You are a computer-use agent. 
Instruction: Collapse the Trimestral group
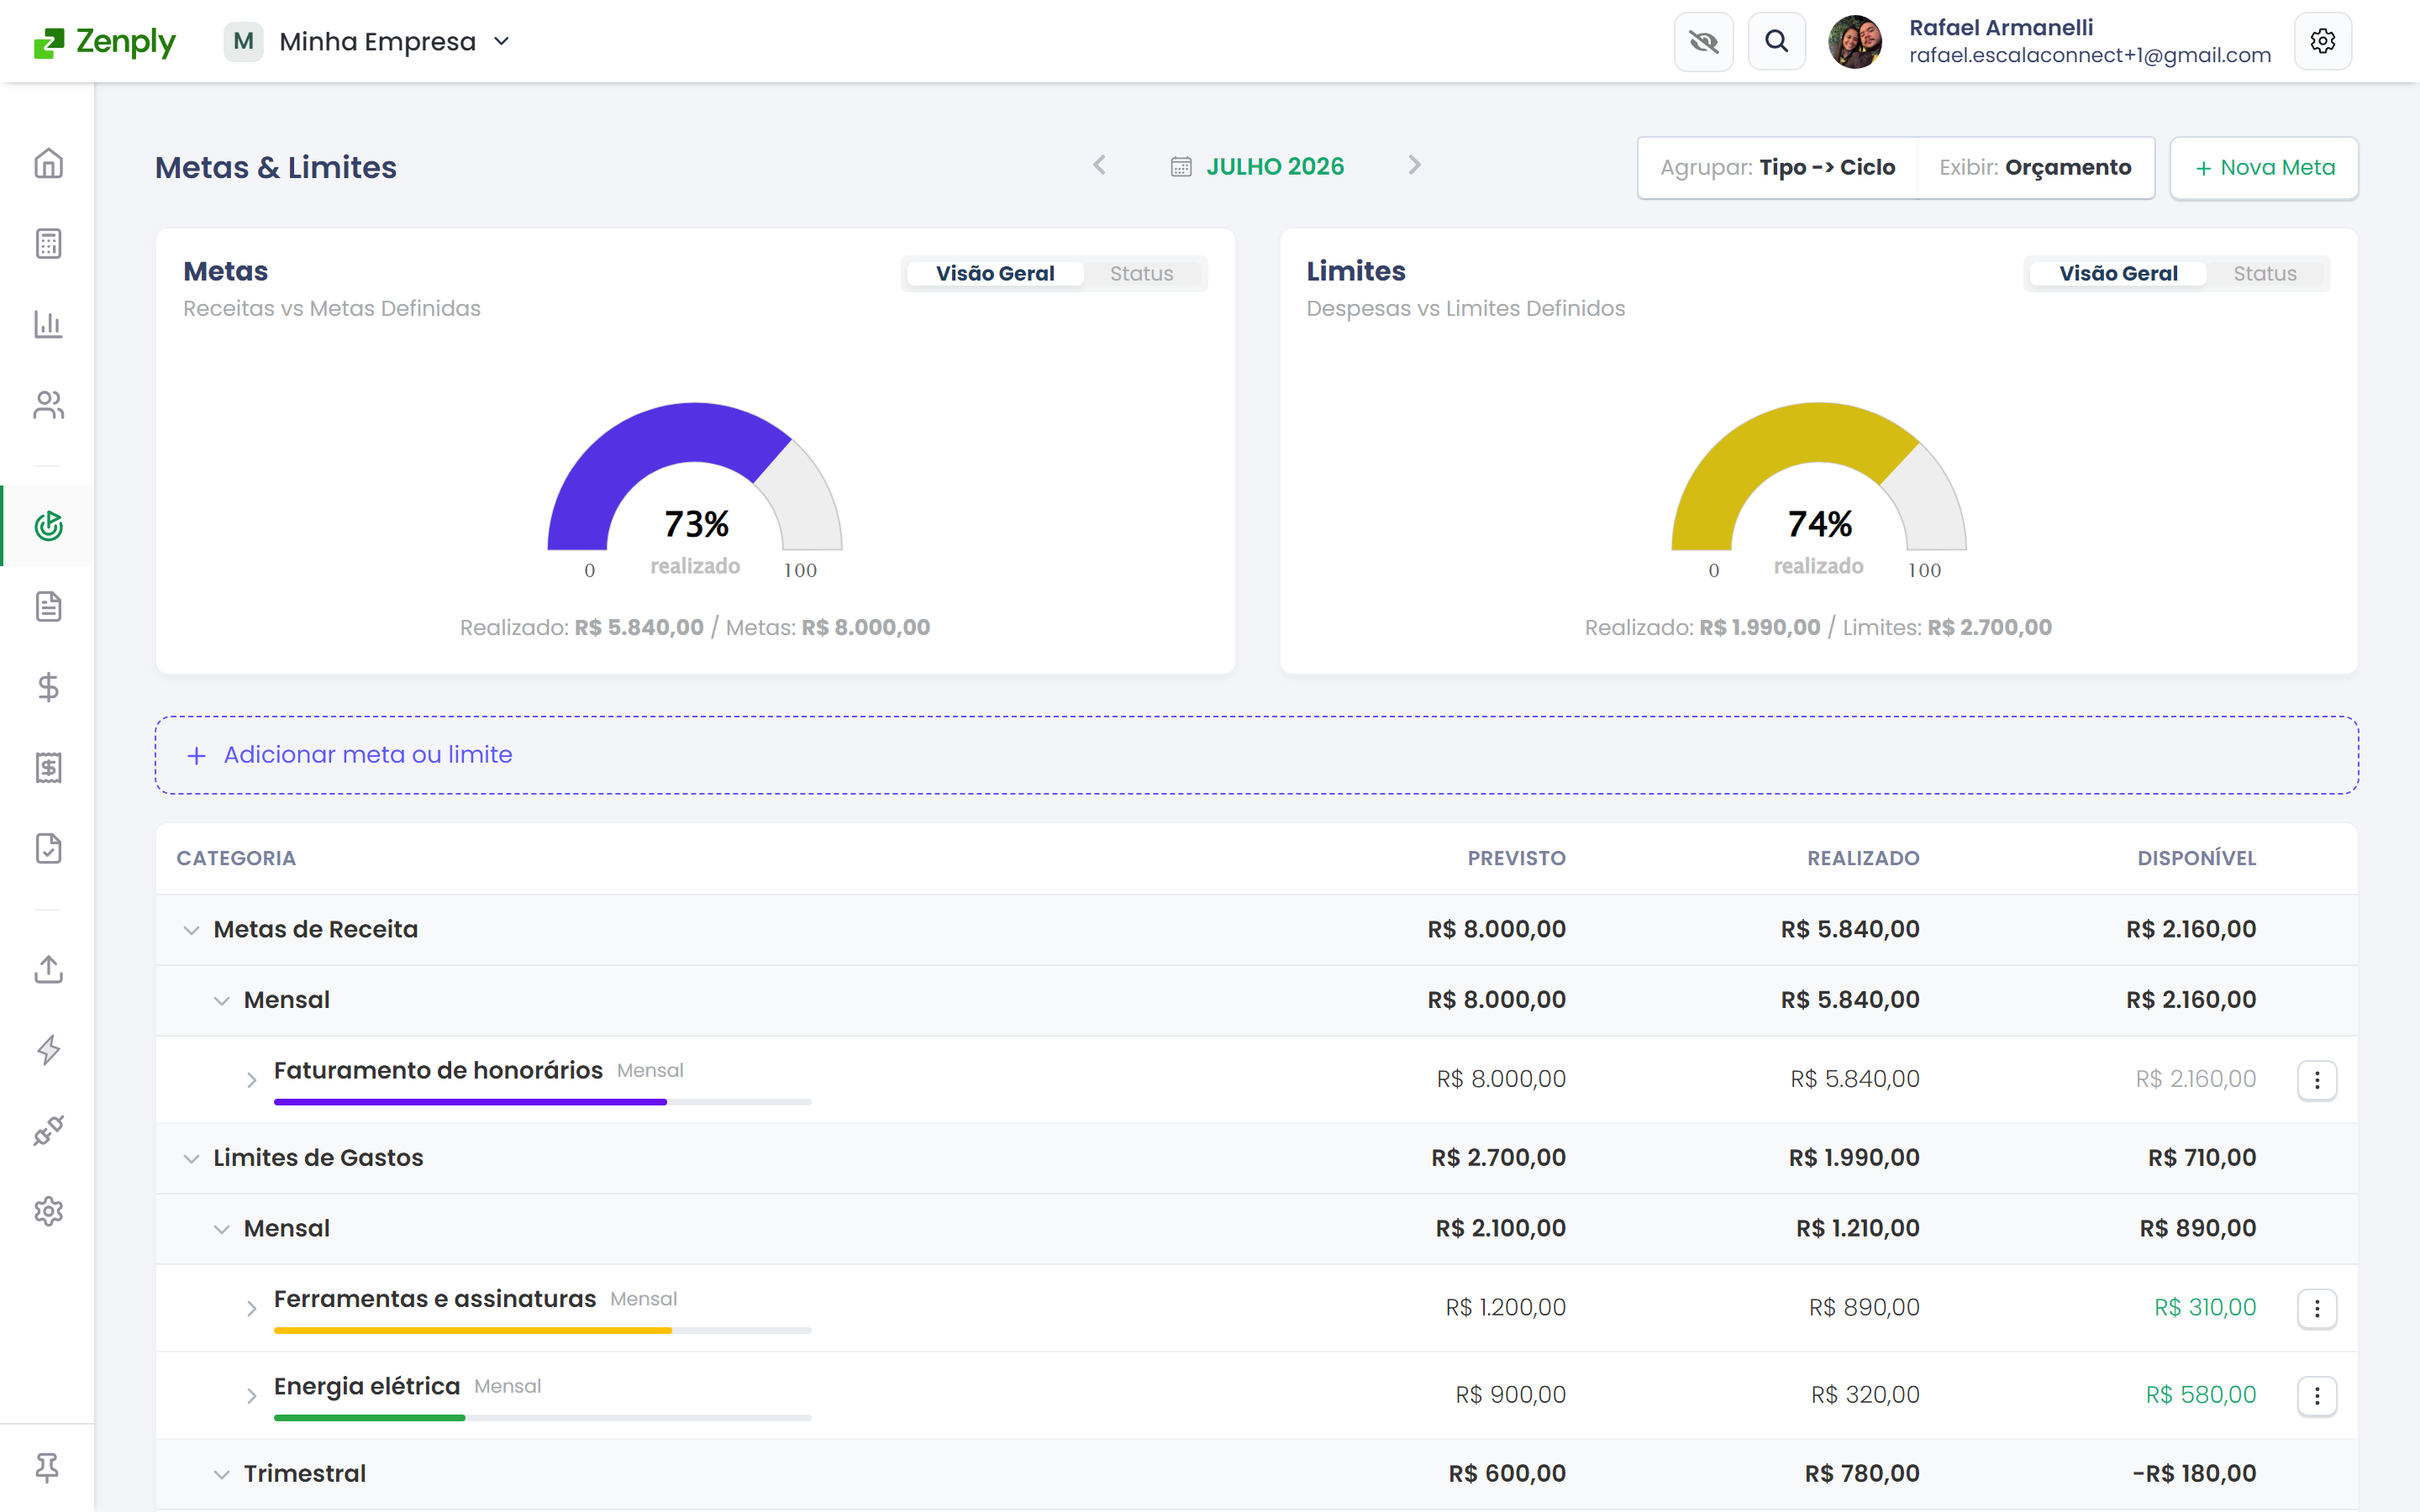pos(221,1475)
